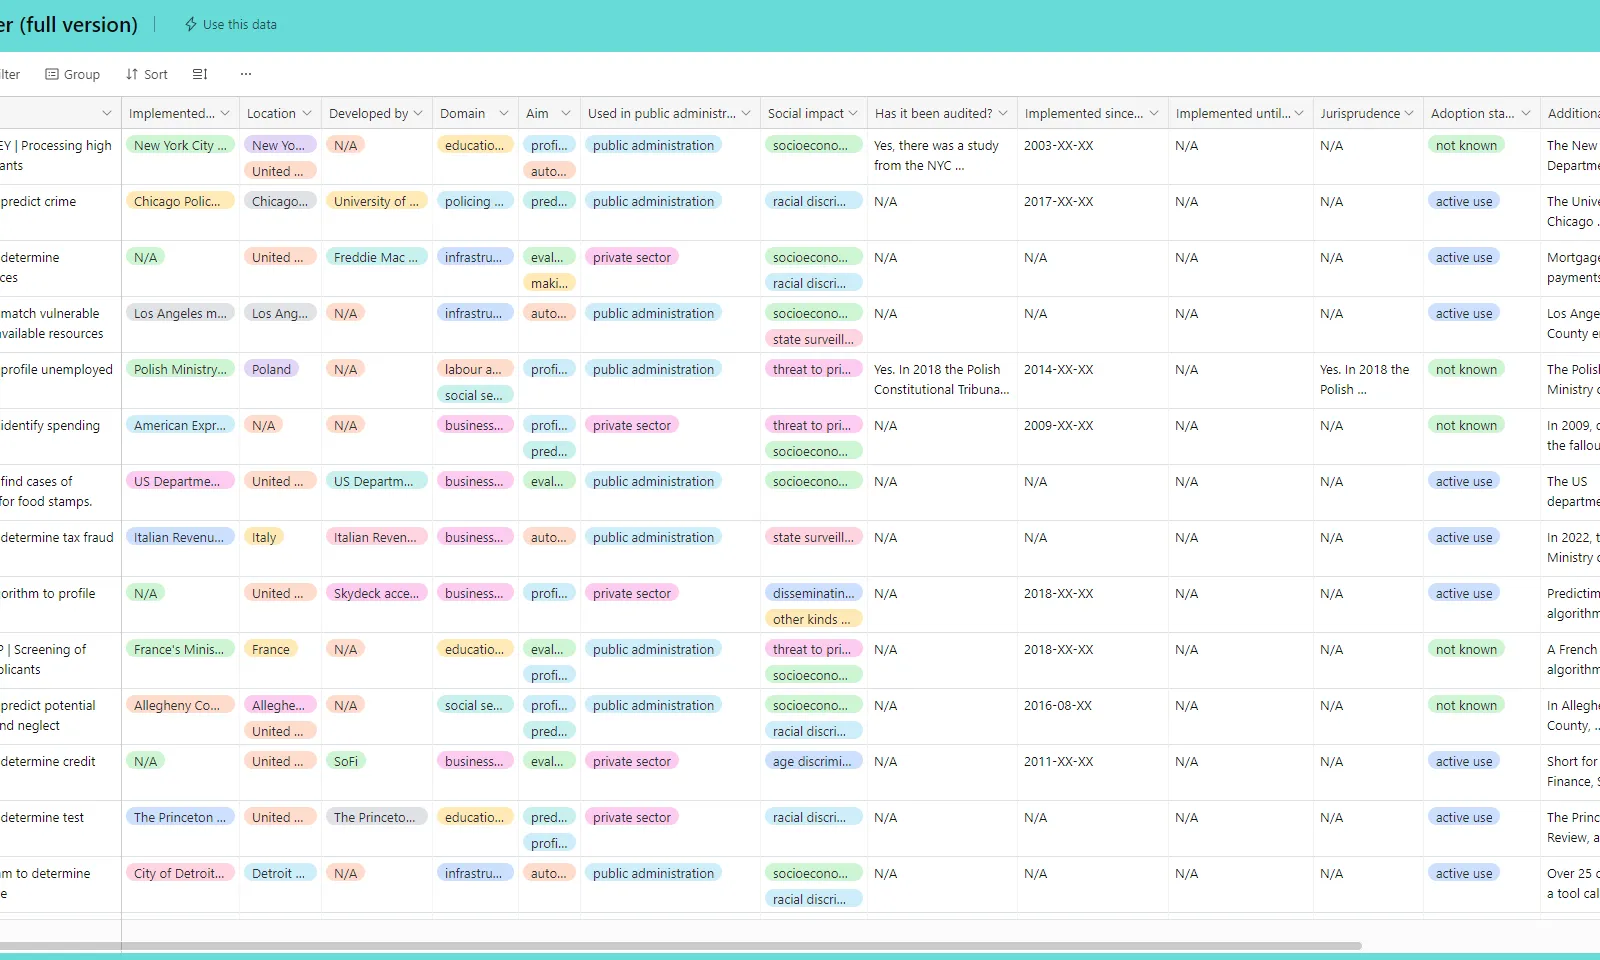This screenshot has height=960, width=1600.
Task: Select the 2016-08-XX implemented since cell
Action: coord(1058,706)
